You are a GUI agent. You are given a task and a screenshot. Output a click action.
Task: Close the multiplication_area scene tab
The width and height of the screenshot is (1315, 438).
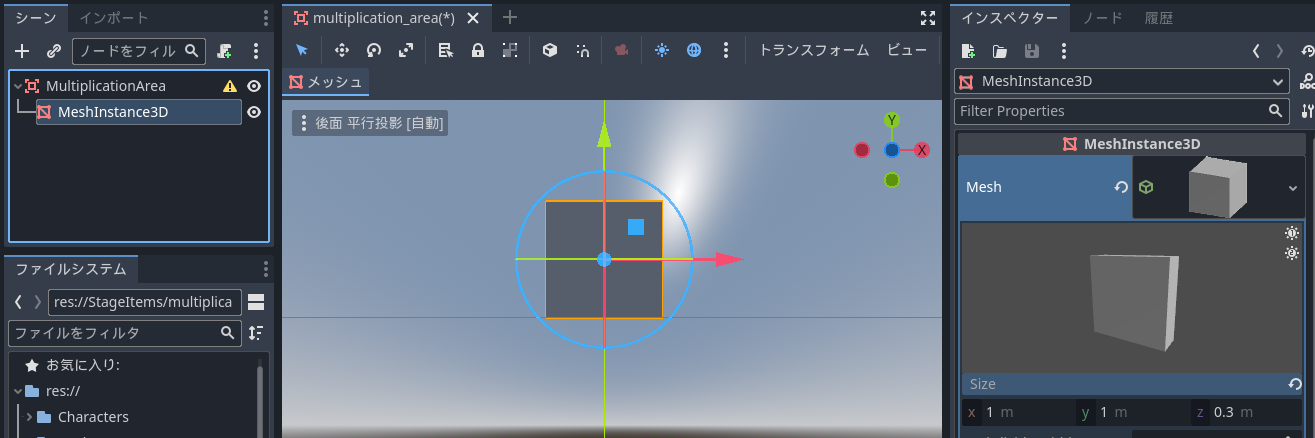(x=473, y=18)
